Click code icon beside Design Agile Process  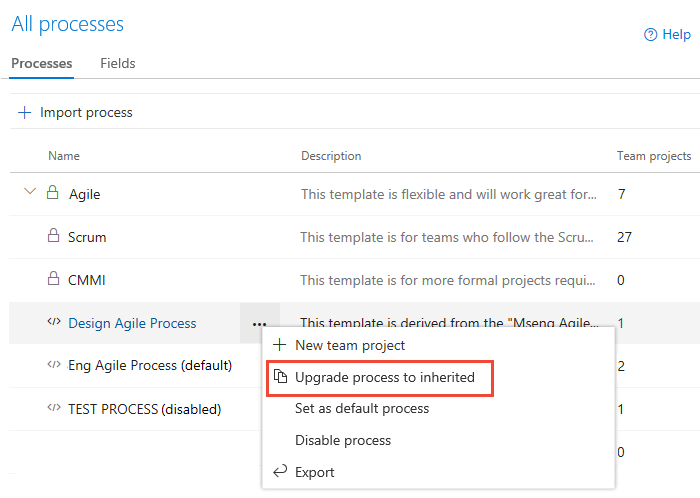[x=54, y=323]
